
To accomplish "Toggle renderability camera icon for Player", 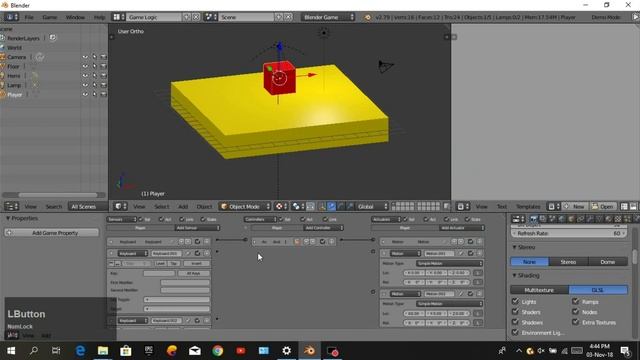I will pos(103,94).
